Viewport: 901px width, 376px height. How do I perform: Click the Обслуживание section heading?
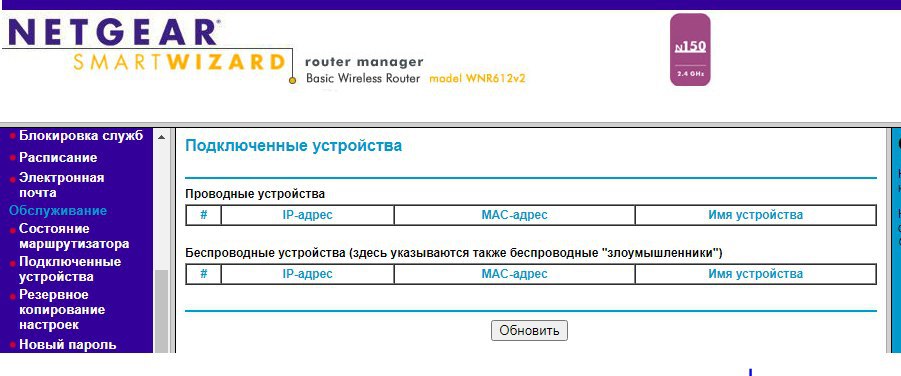(x=57, y=210)
